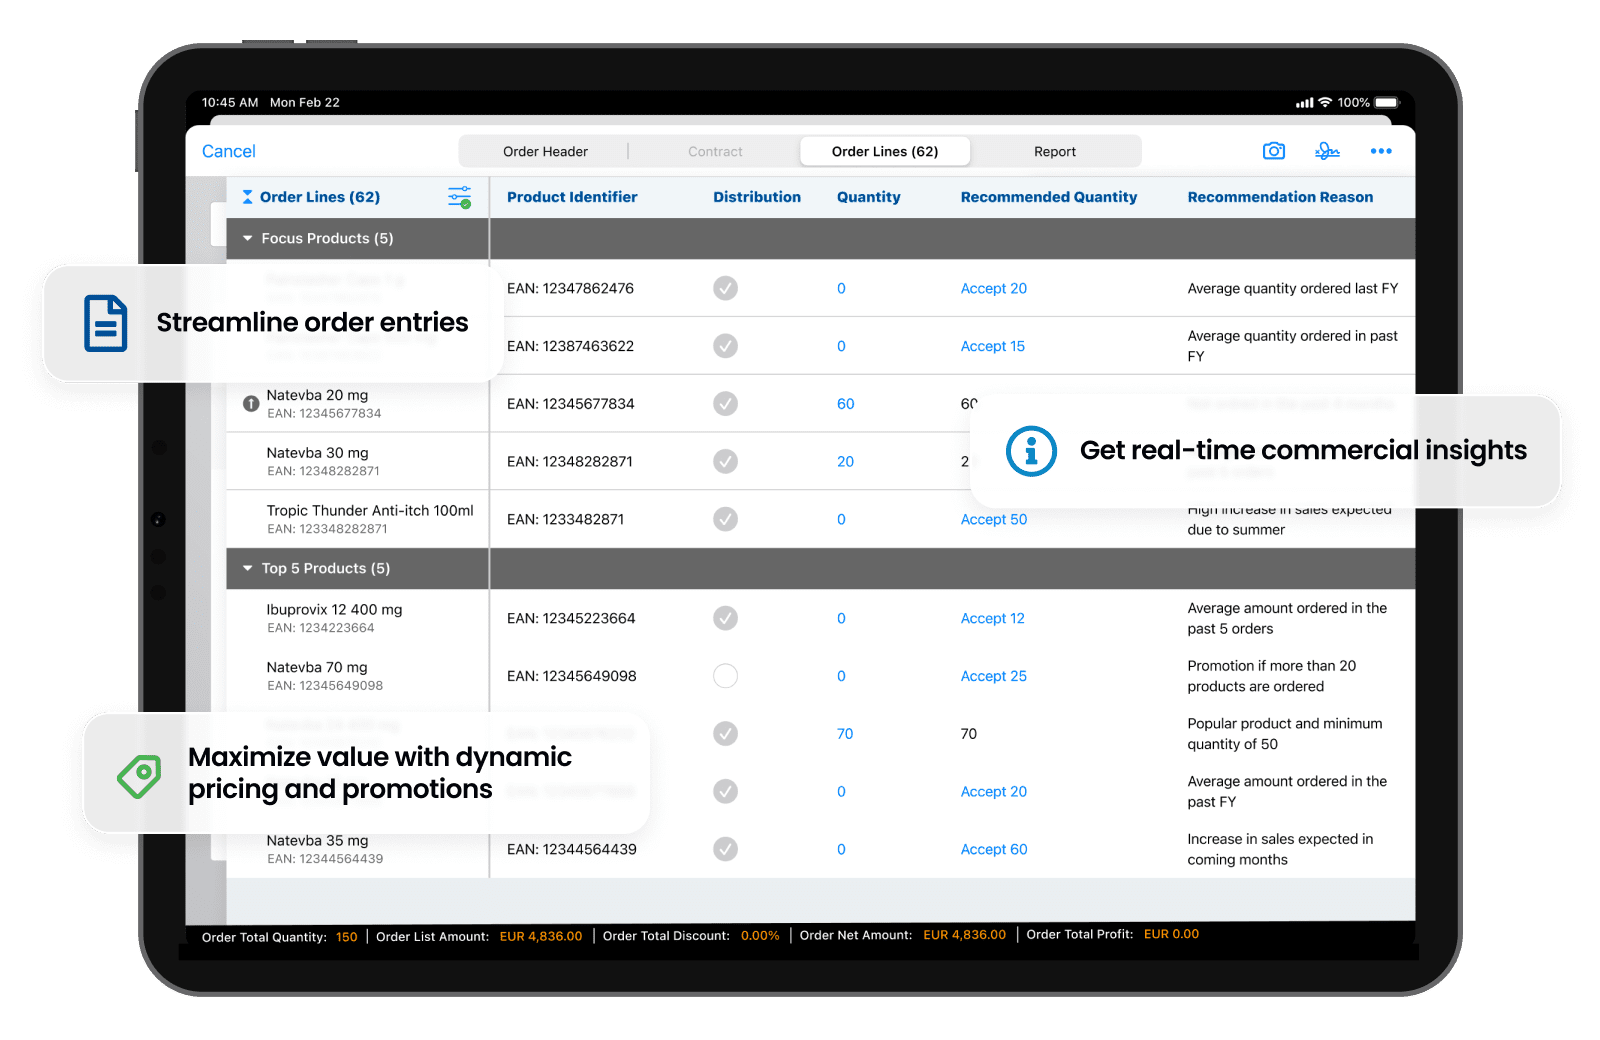This screenshot has width=1600, height=1040.
Task: Open the three-dot more options menu
Action: point(1381,151)
